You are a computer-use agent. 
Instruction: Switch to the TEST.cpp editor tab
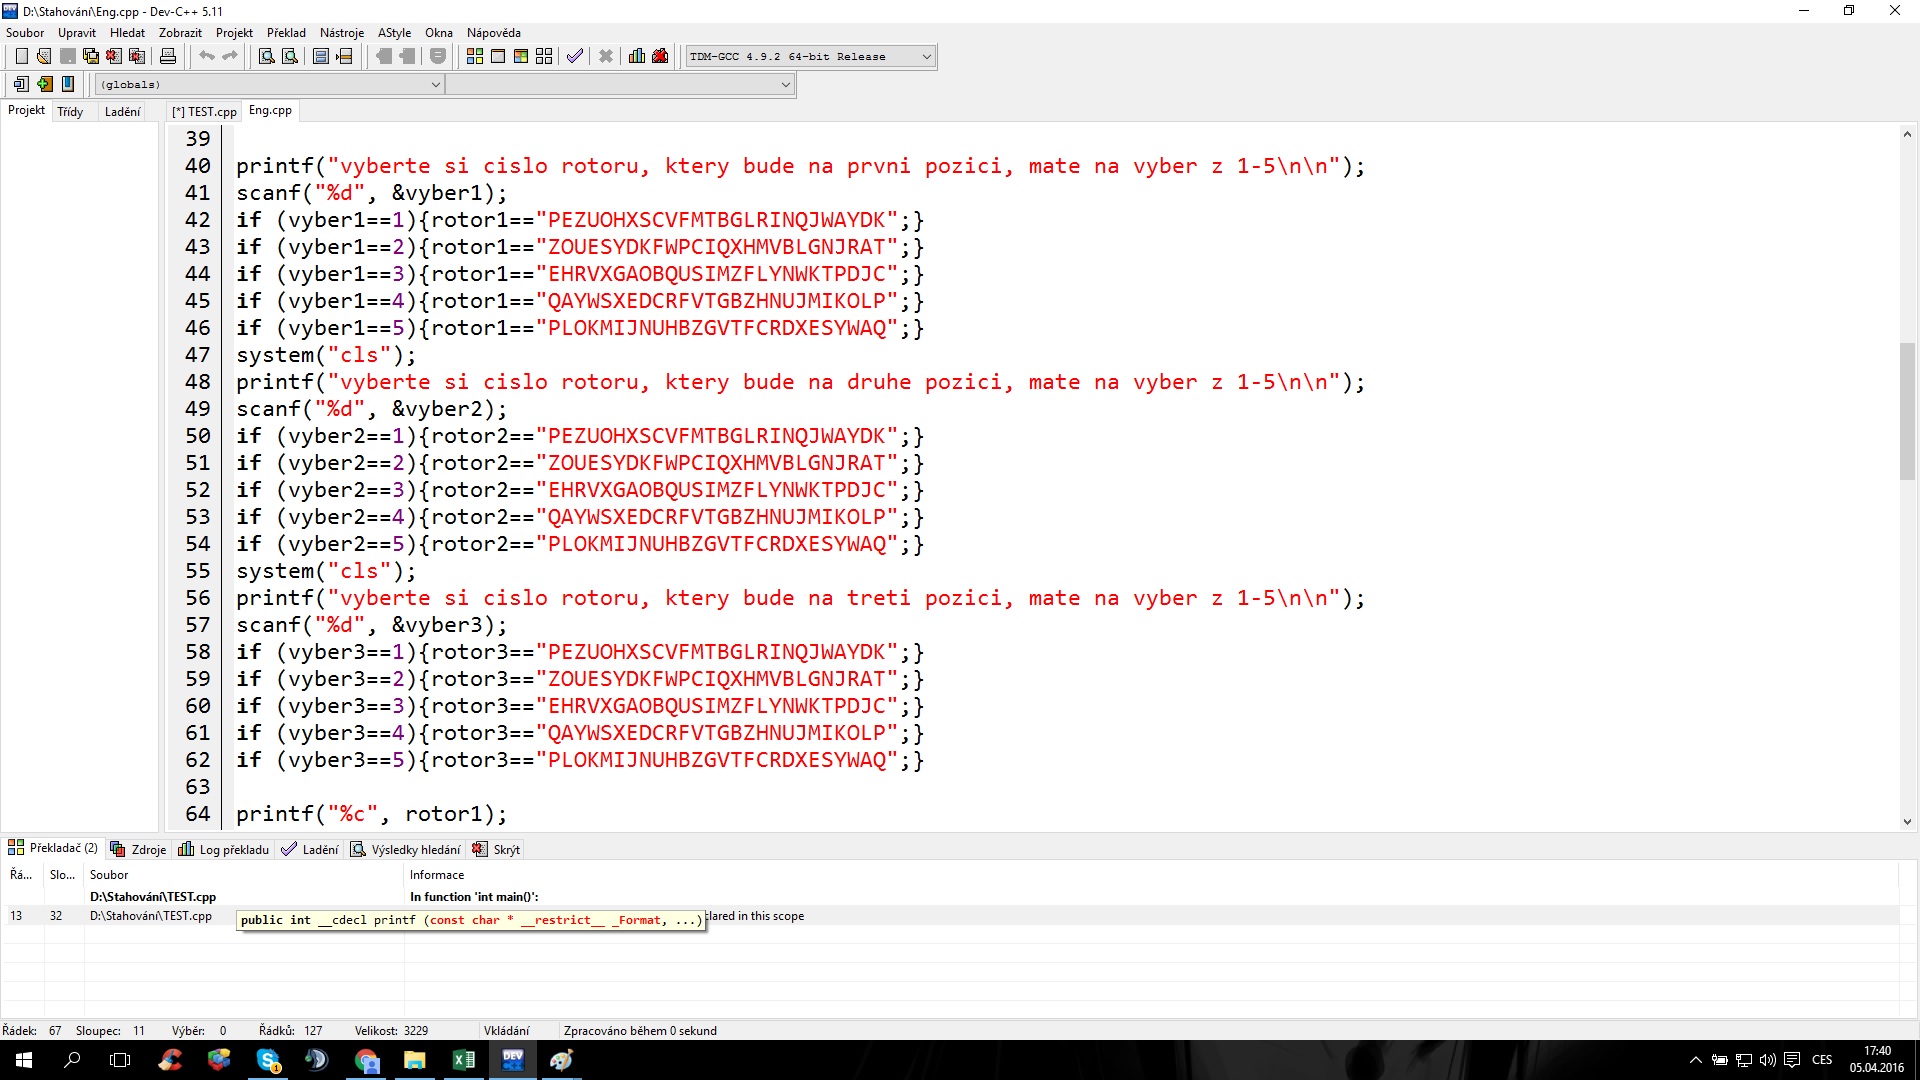[205, 111]
